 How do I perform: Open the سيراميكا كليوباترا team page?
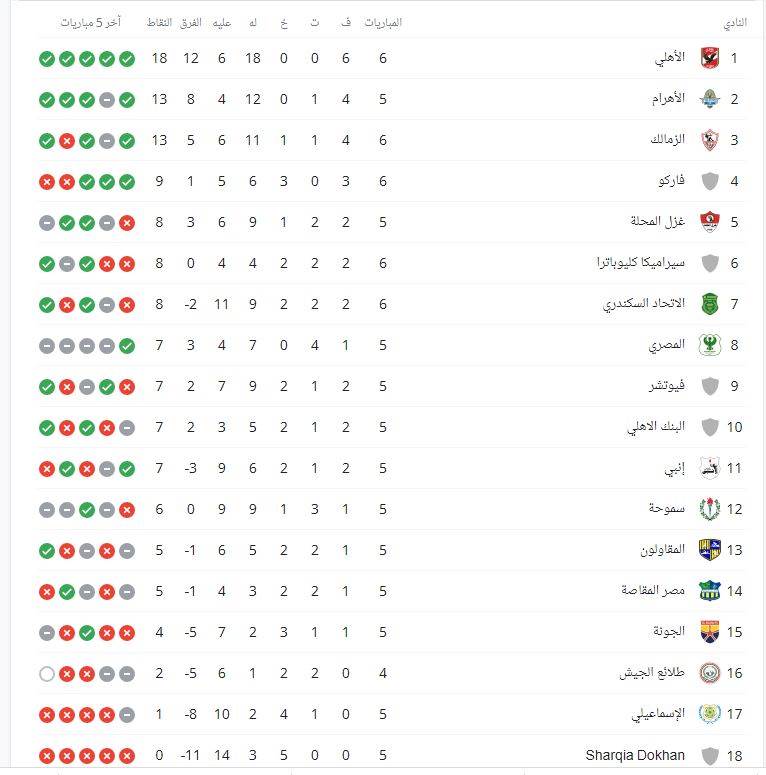point(641,263)
